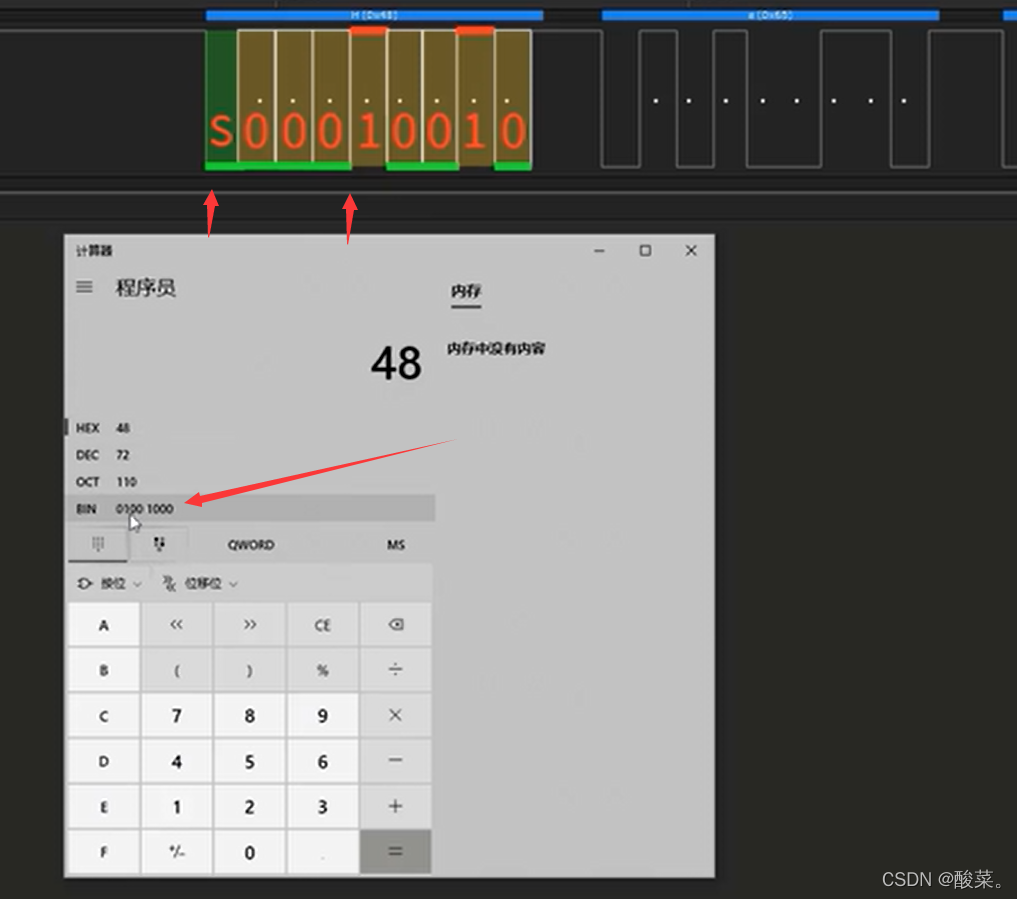This screenshot has width=1017, height=899.
Task: Click hex digit A key
Action: click(x=104, y=625)
